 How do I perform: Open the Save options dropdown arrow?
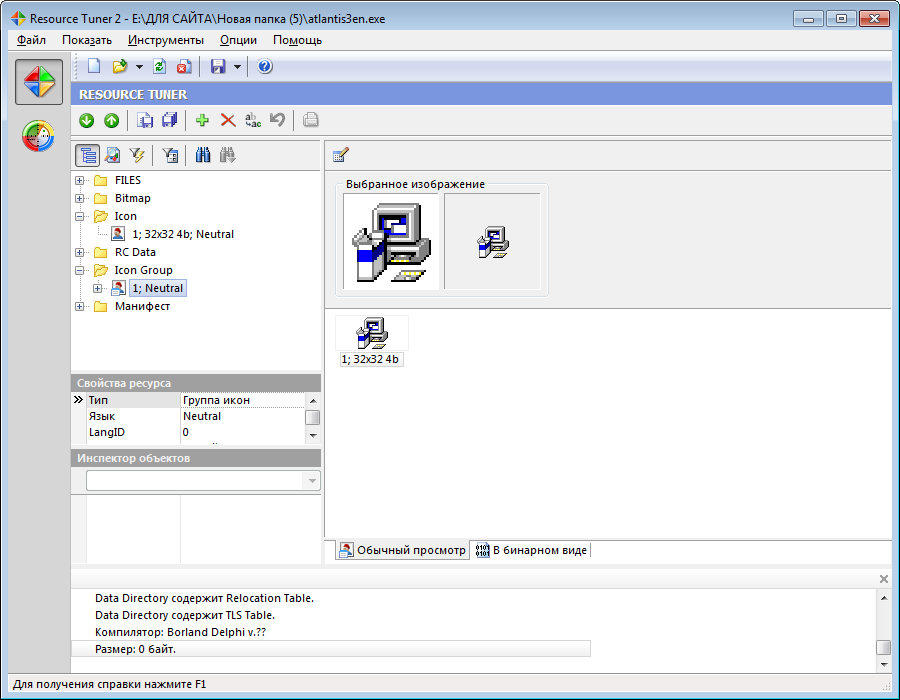[237, 67]
